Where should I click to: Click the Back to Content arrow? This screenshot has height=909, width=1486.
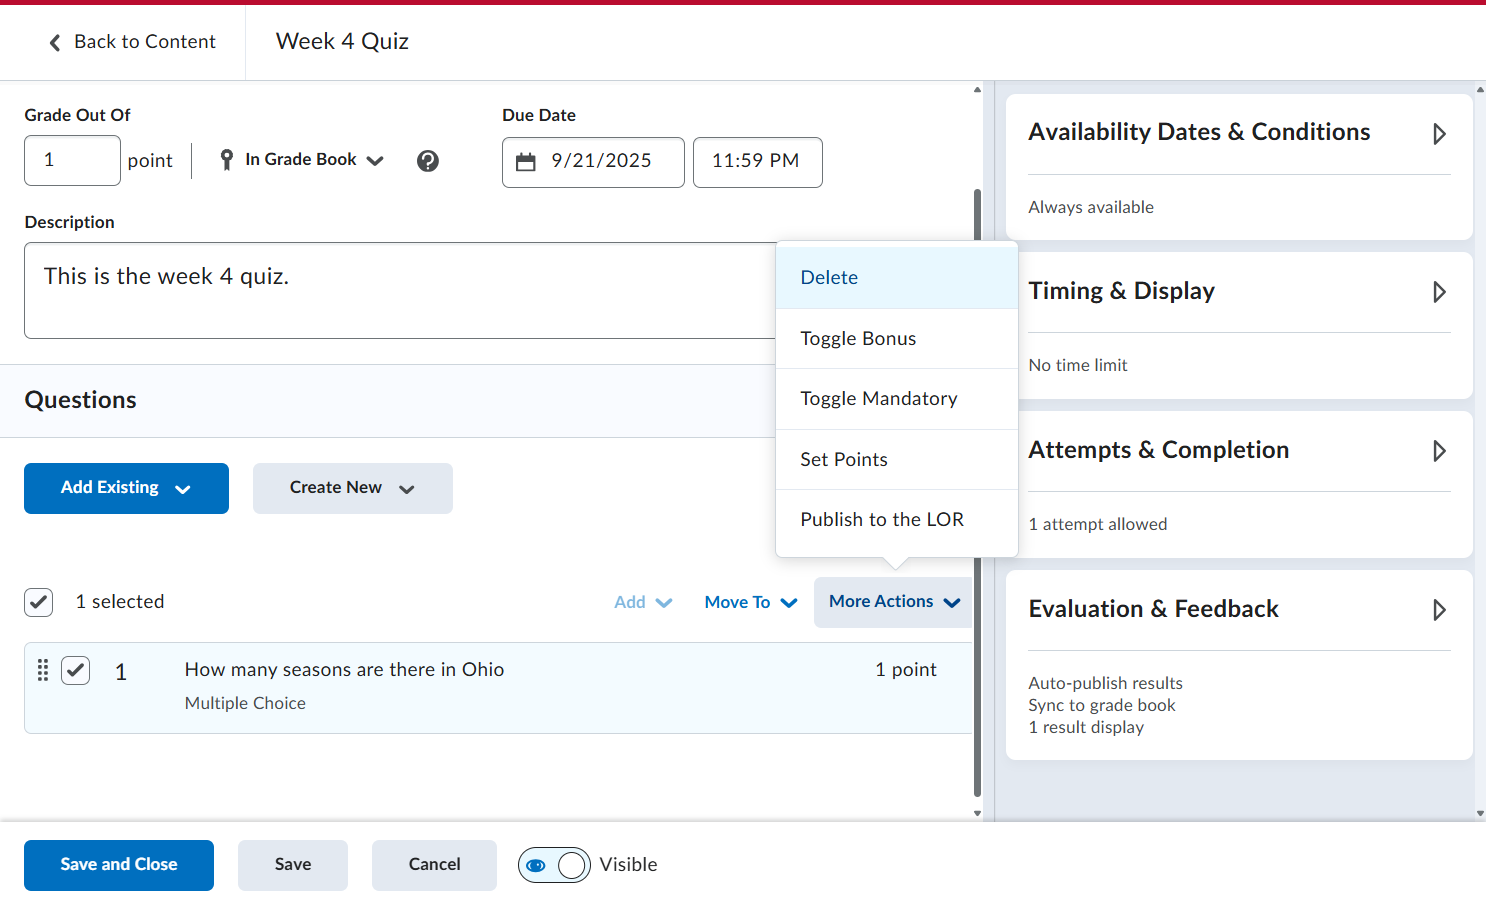point(55,42)
